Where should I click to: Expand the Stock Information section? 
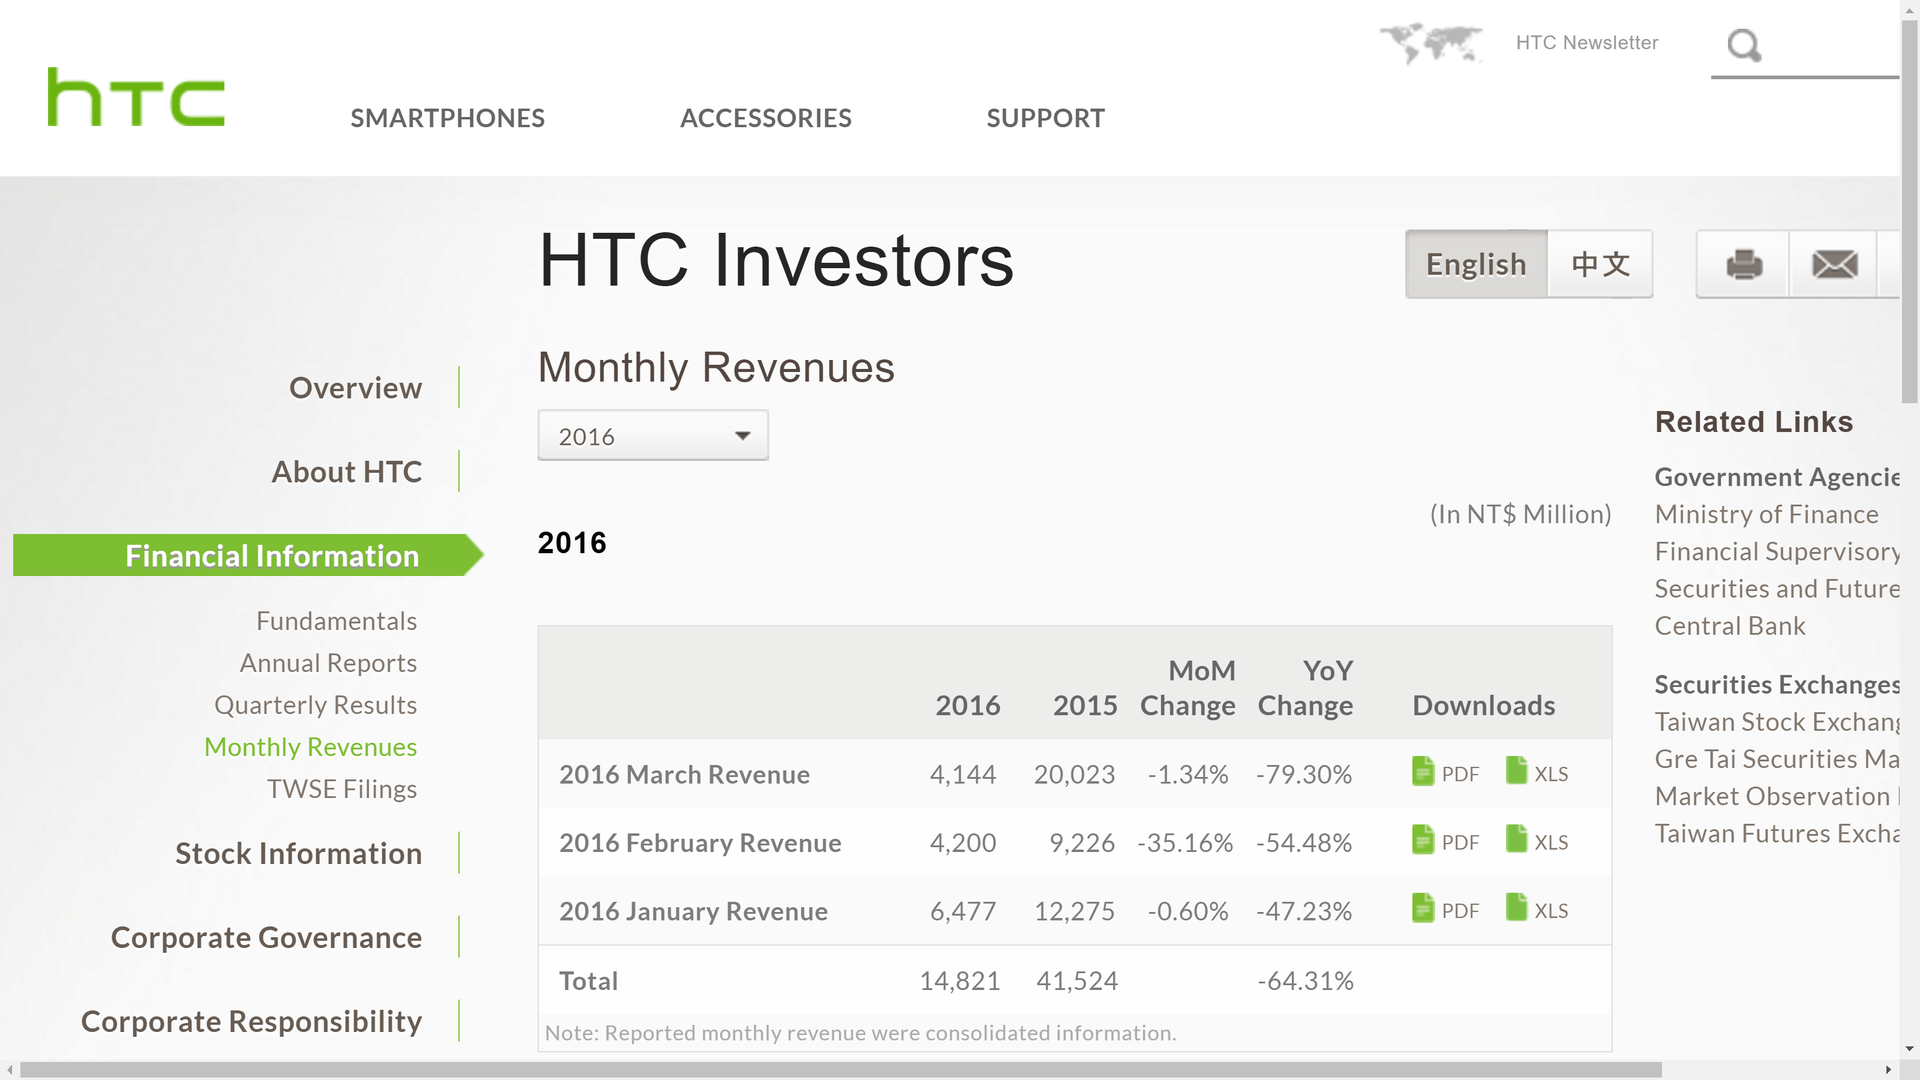click(x=298, y=854)
